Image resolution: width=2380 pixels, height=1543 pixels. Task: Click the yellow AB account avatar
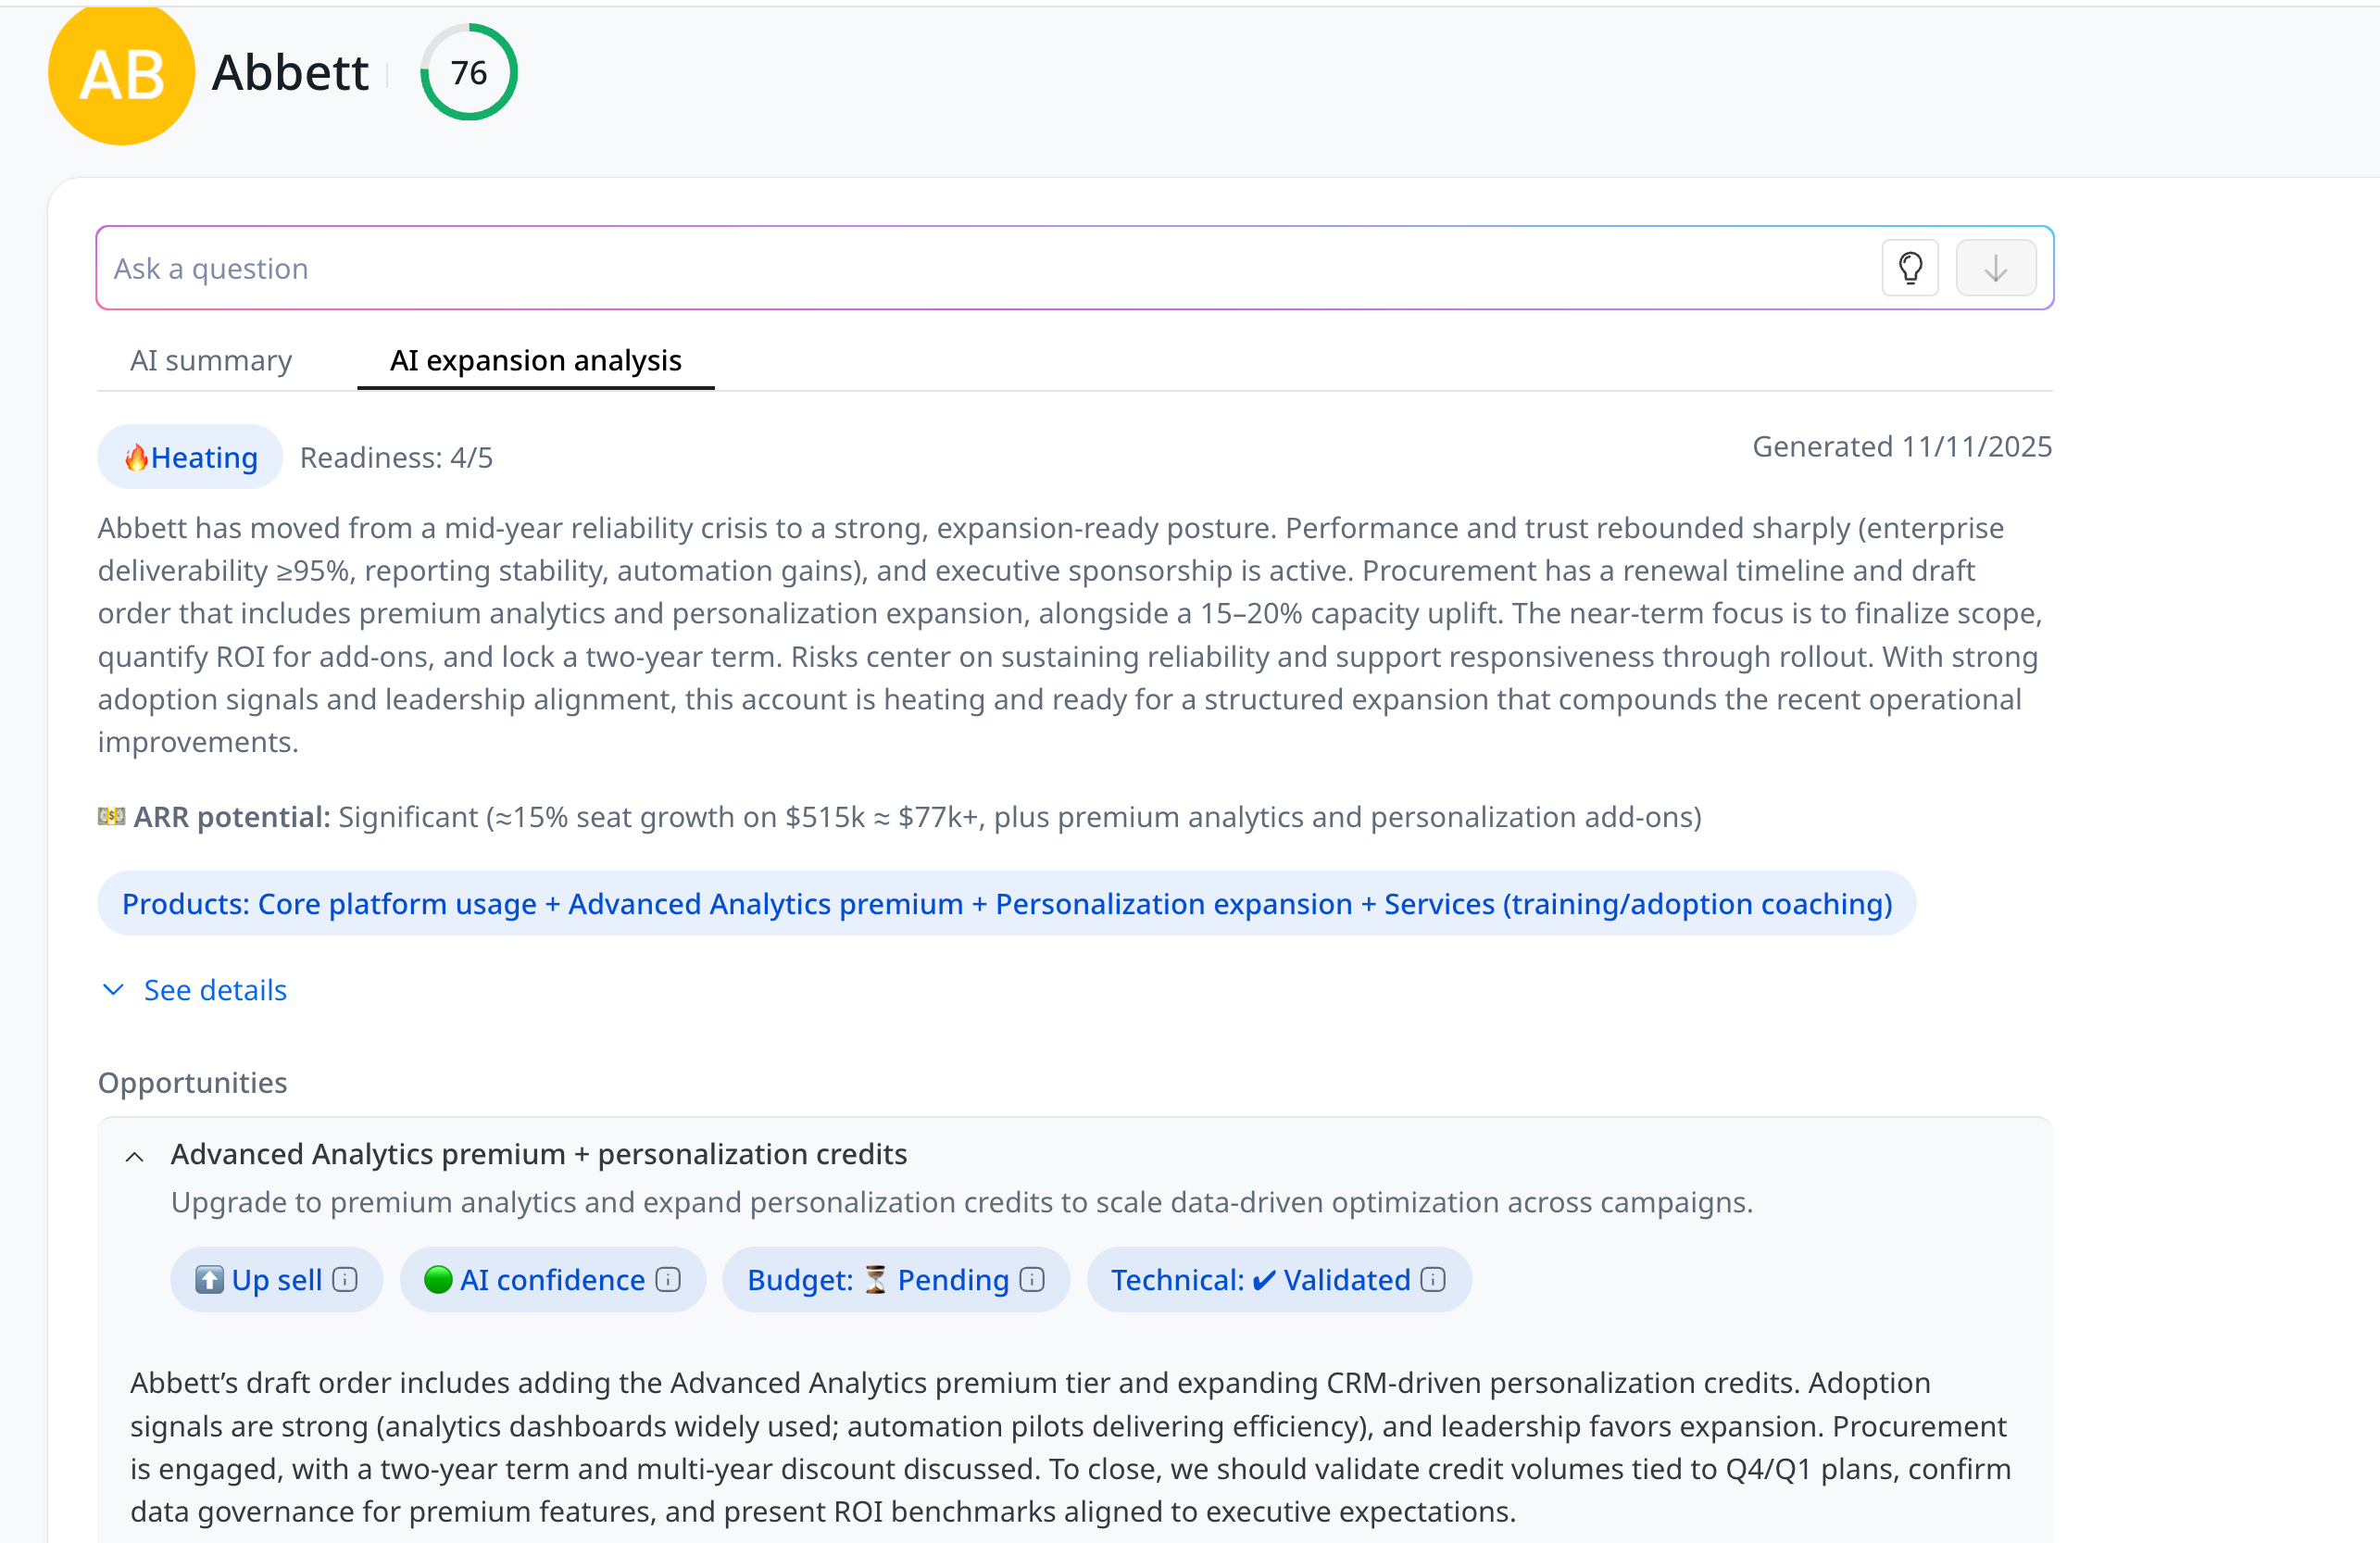121,75
